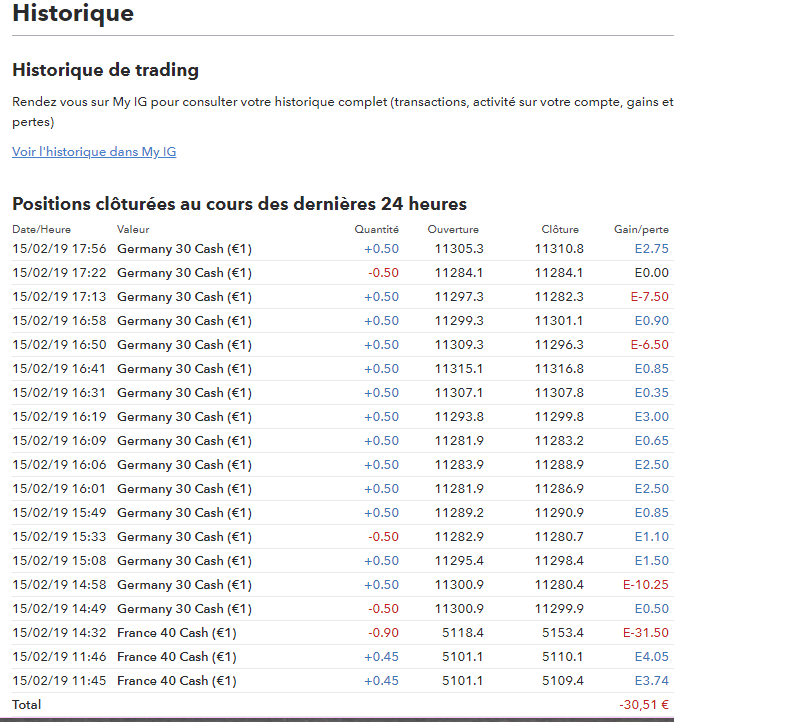
Task: Click opening price 11299.3
Action: tap(459, 320)
